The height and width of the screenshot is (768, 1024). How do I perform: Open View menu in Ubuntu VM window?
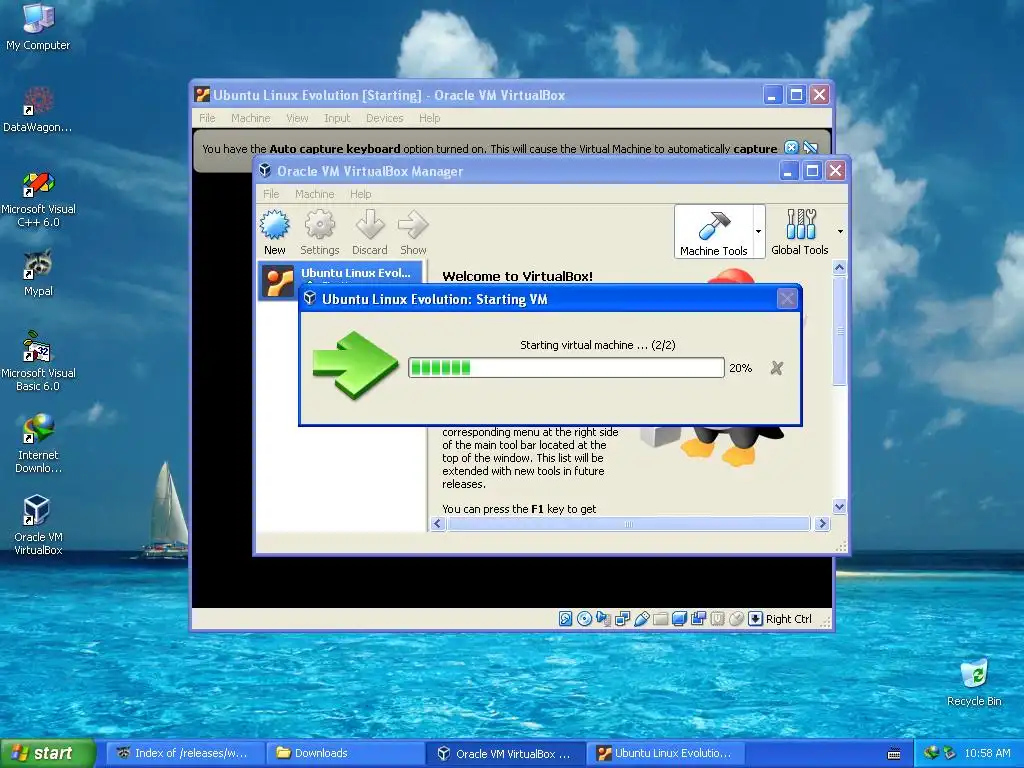[297, 118]
